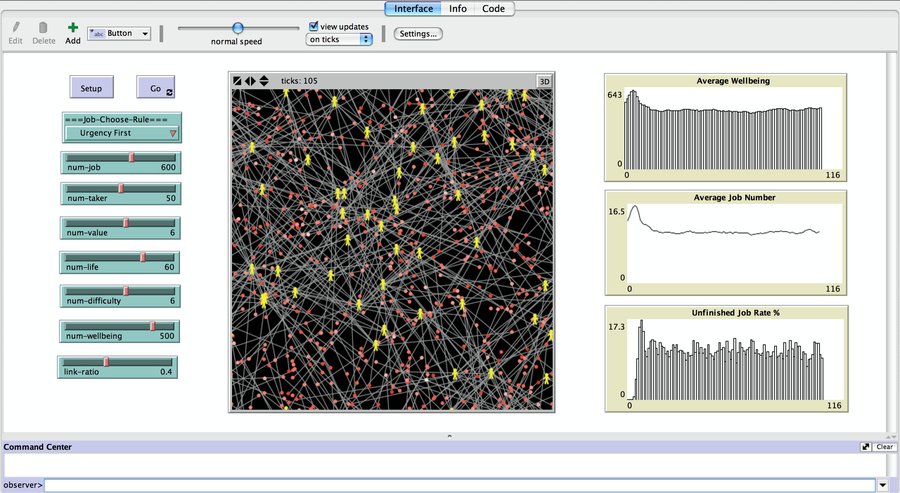Click the num-difficulty slider

click(119, 296)
